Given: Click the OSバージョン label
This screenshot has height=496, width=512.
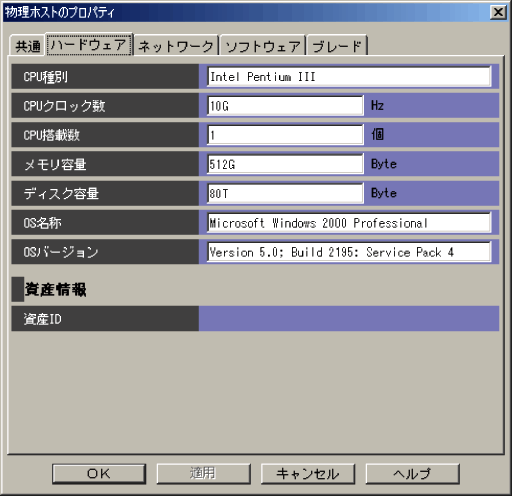Looking at the screenshot, I should pyautogui.click(x=61, y=252).
